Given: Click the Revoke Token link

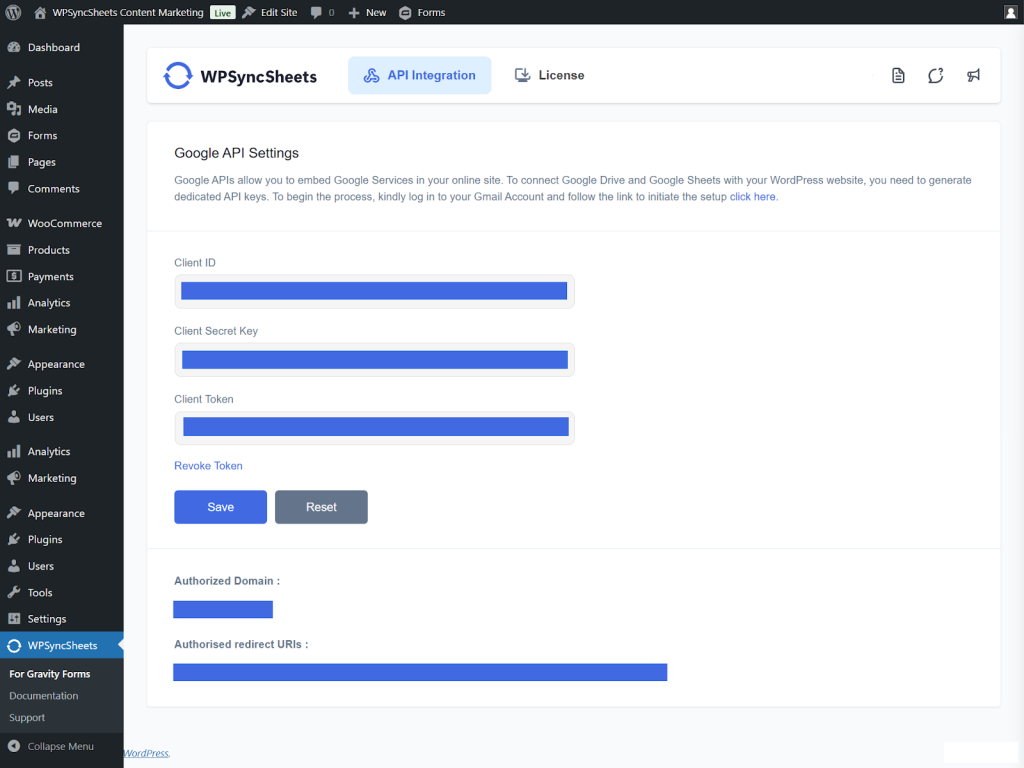Looking at the screenshot, I should (x=208, y=466).
